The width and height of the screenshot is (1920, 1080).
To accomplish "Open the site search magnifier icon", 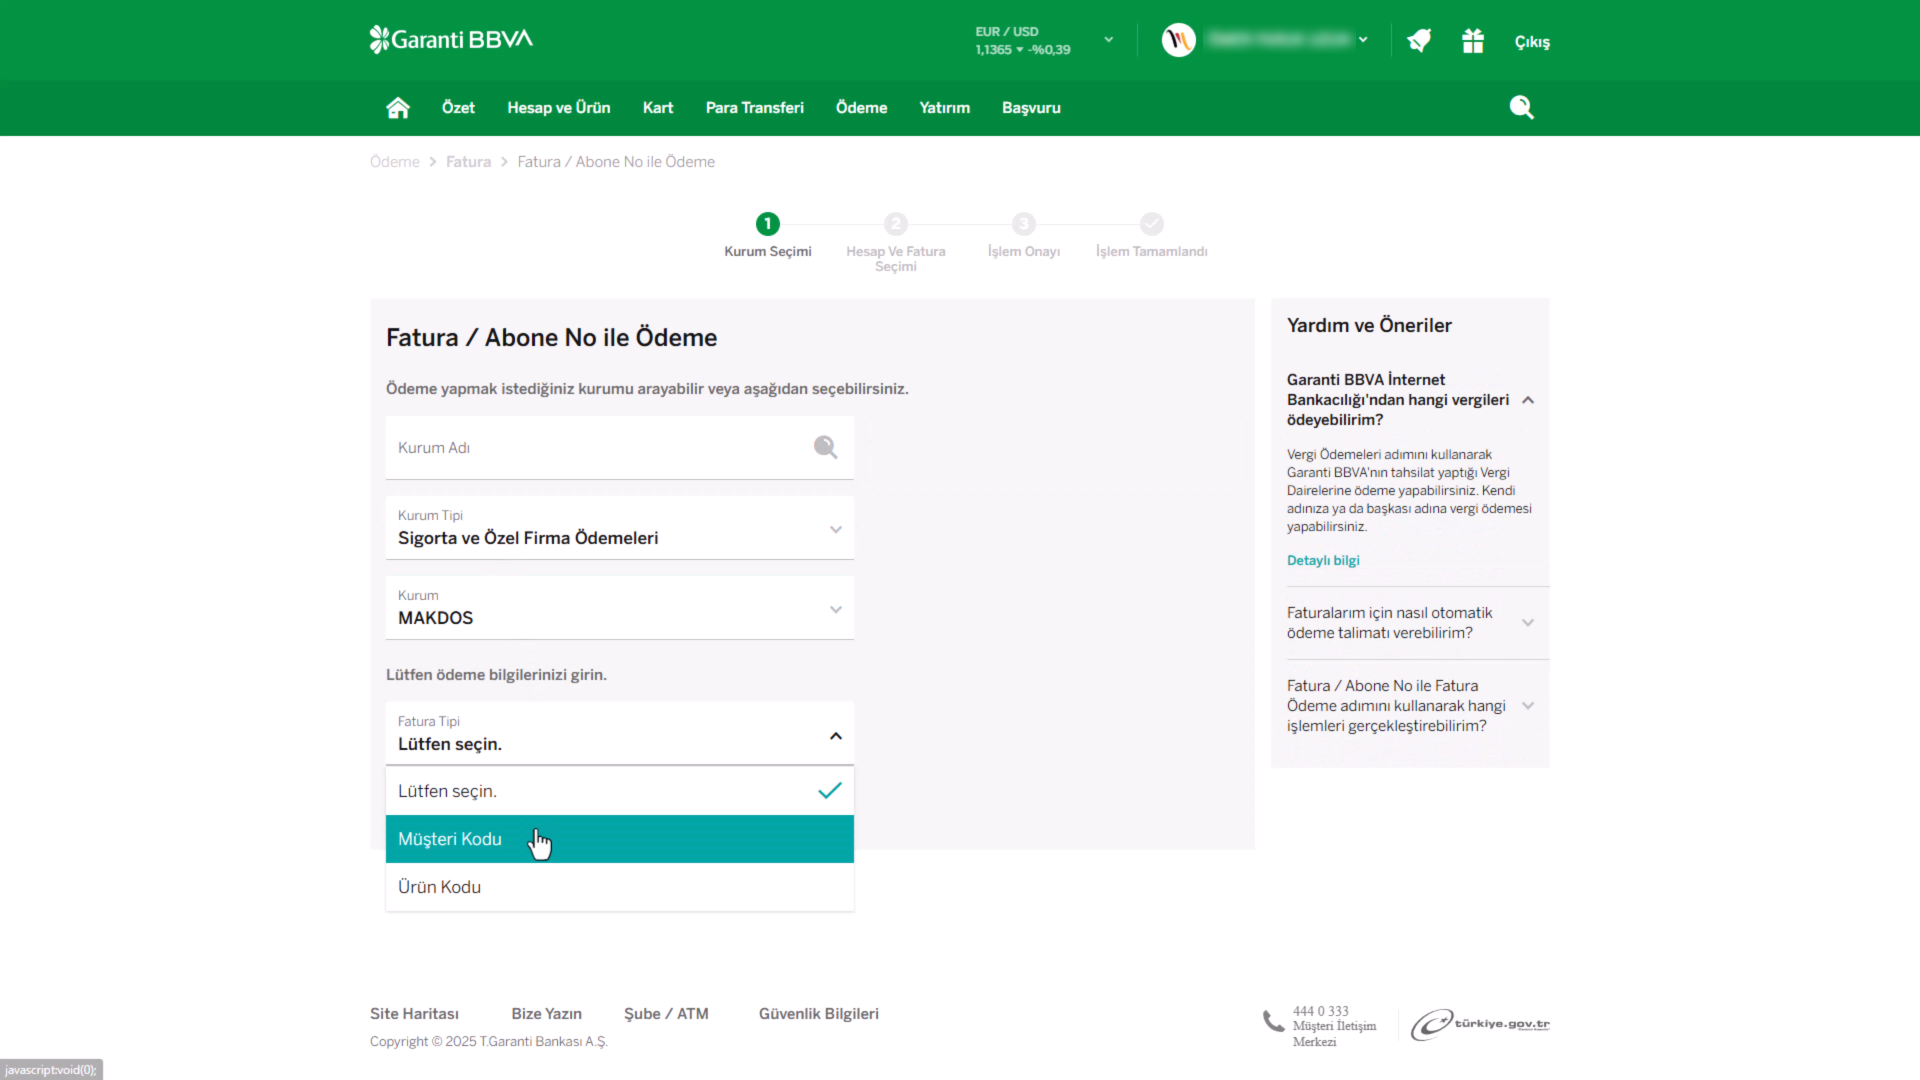I will [1521, 107].
